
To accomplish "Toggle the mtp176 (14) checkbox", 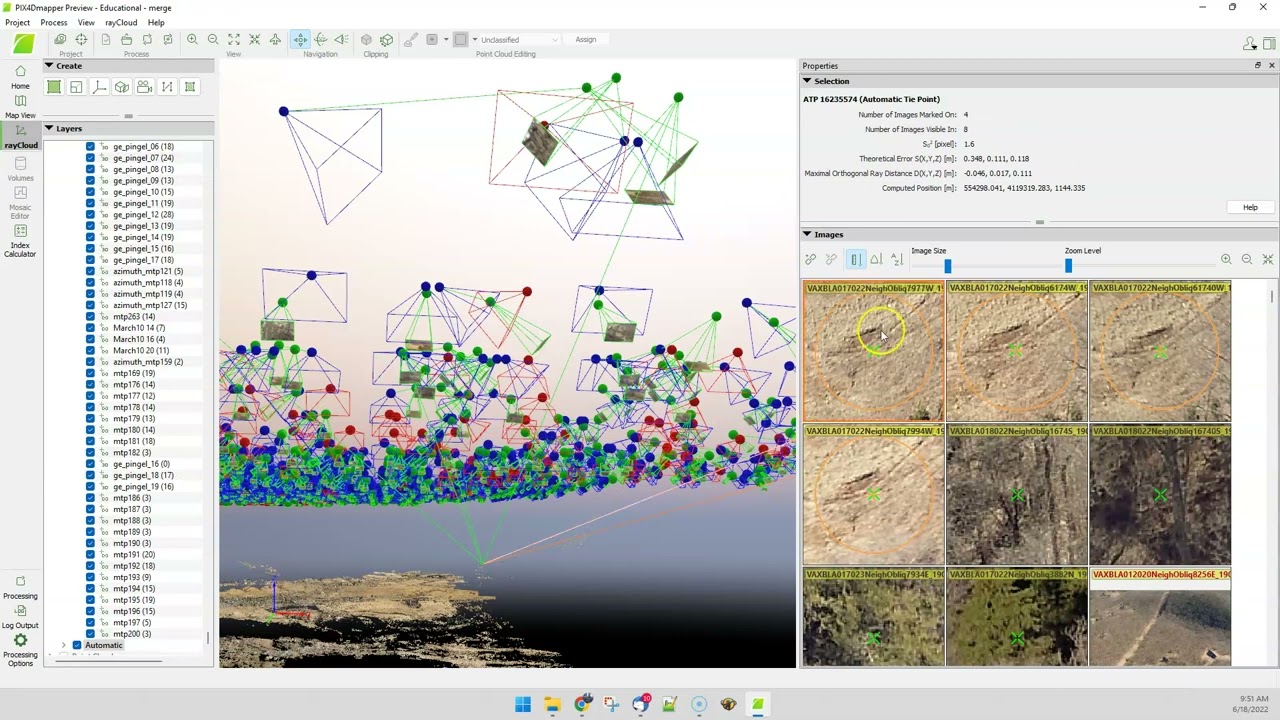I will pos(90,384).
